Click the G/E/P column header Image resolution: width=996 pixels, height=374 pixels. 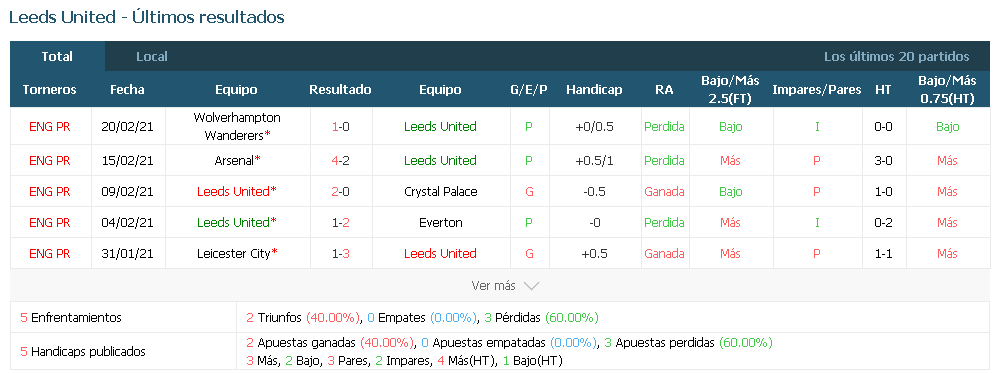point(528,90)
